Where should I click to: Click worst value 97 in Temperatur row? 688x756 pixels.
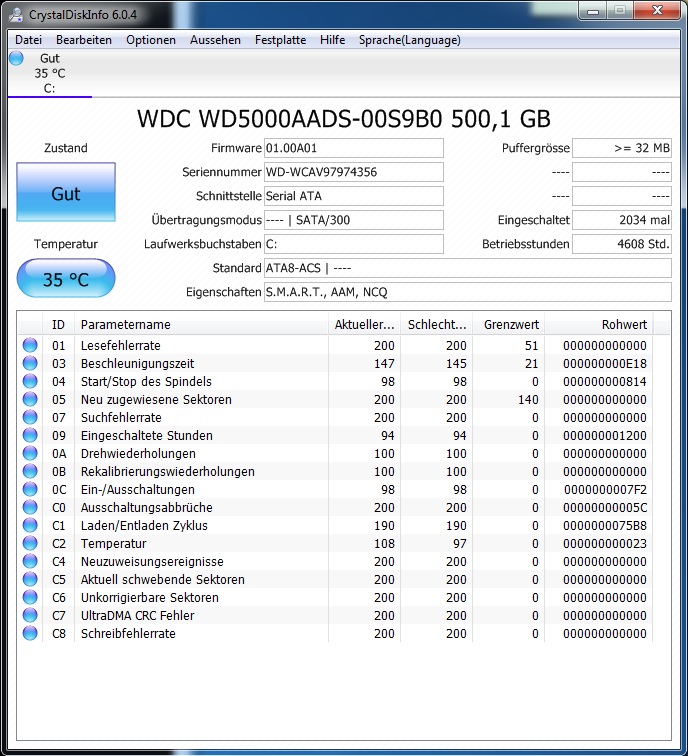tap(459, 543)
